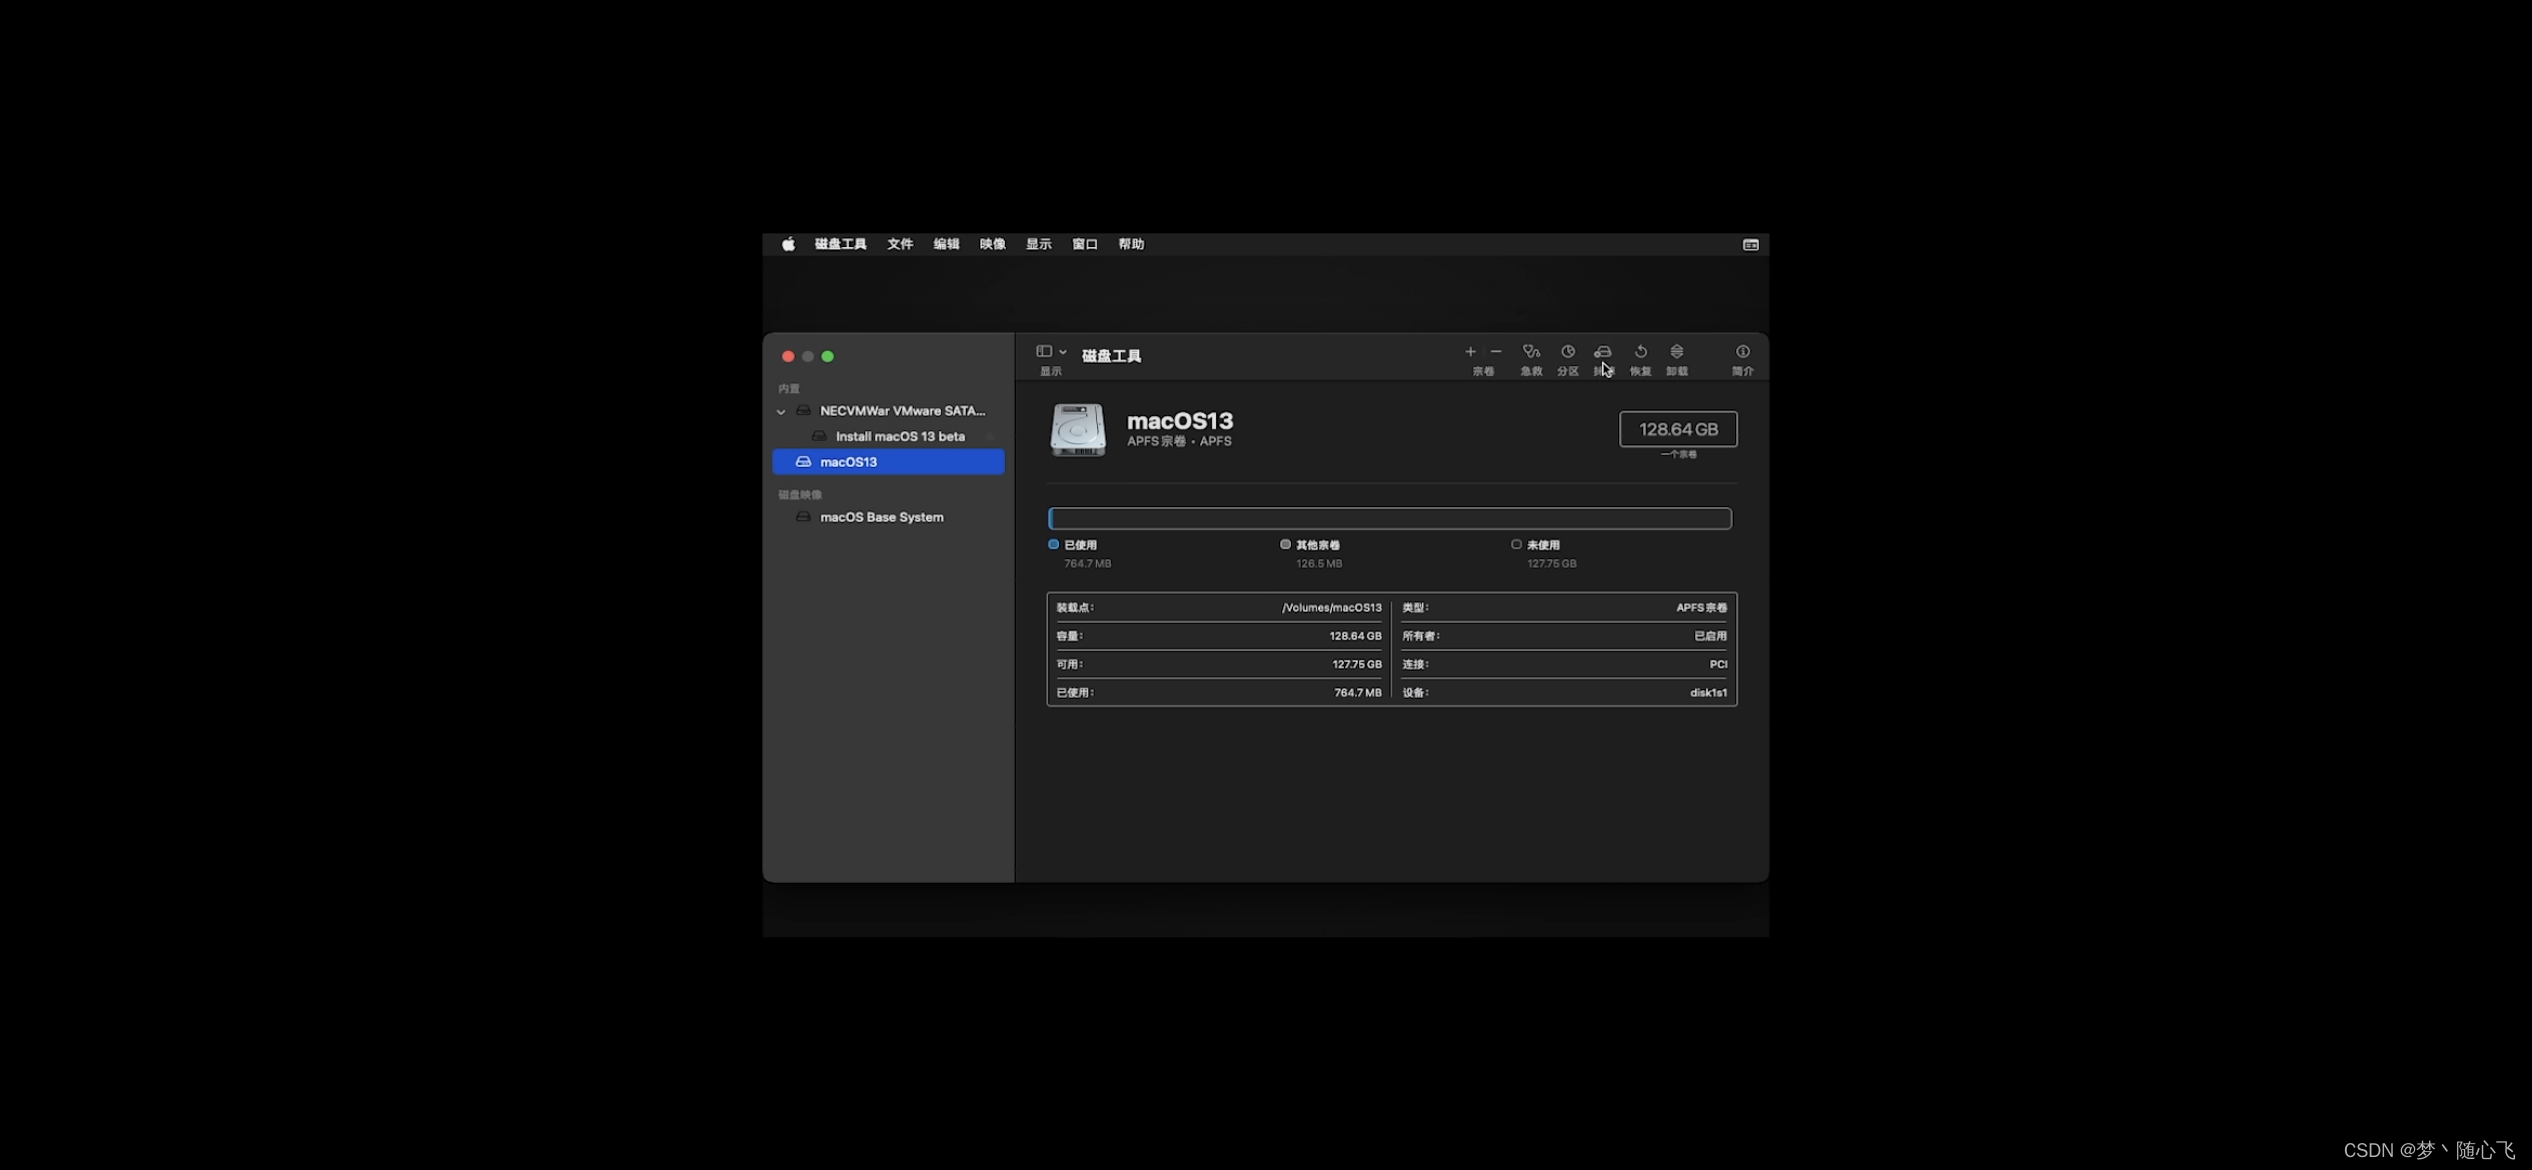Click the disk usage bar
Screen dimensions: 2532x1170
pos(1389,518)
